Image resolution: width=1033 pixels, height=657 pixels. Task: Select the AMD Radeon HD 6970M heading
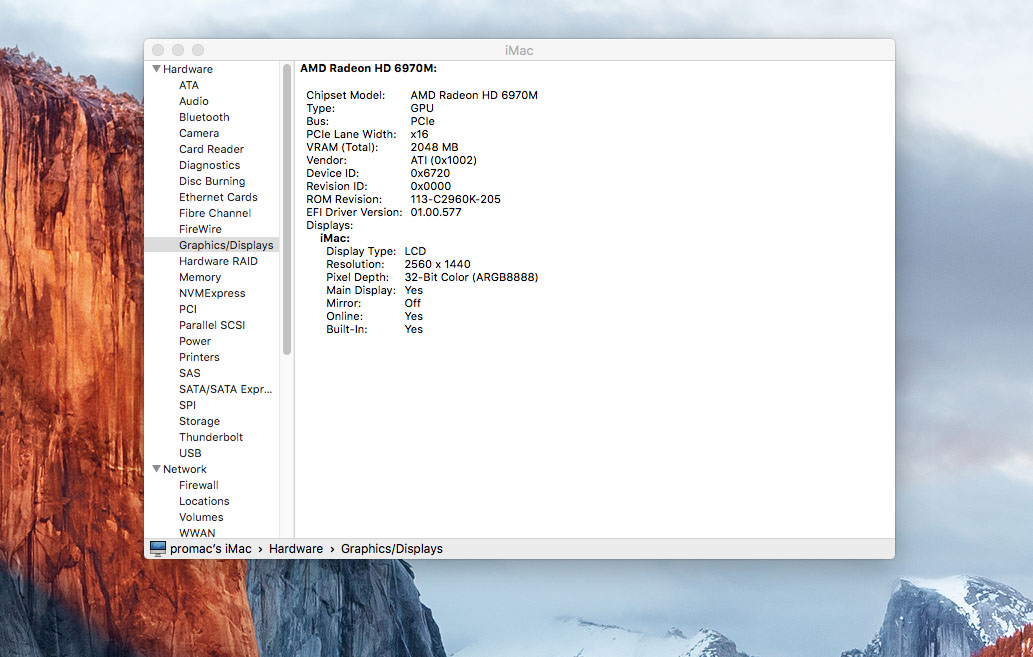pyautogui.click(x=368, y=68)
